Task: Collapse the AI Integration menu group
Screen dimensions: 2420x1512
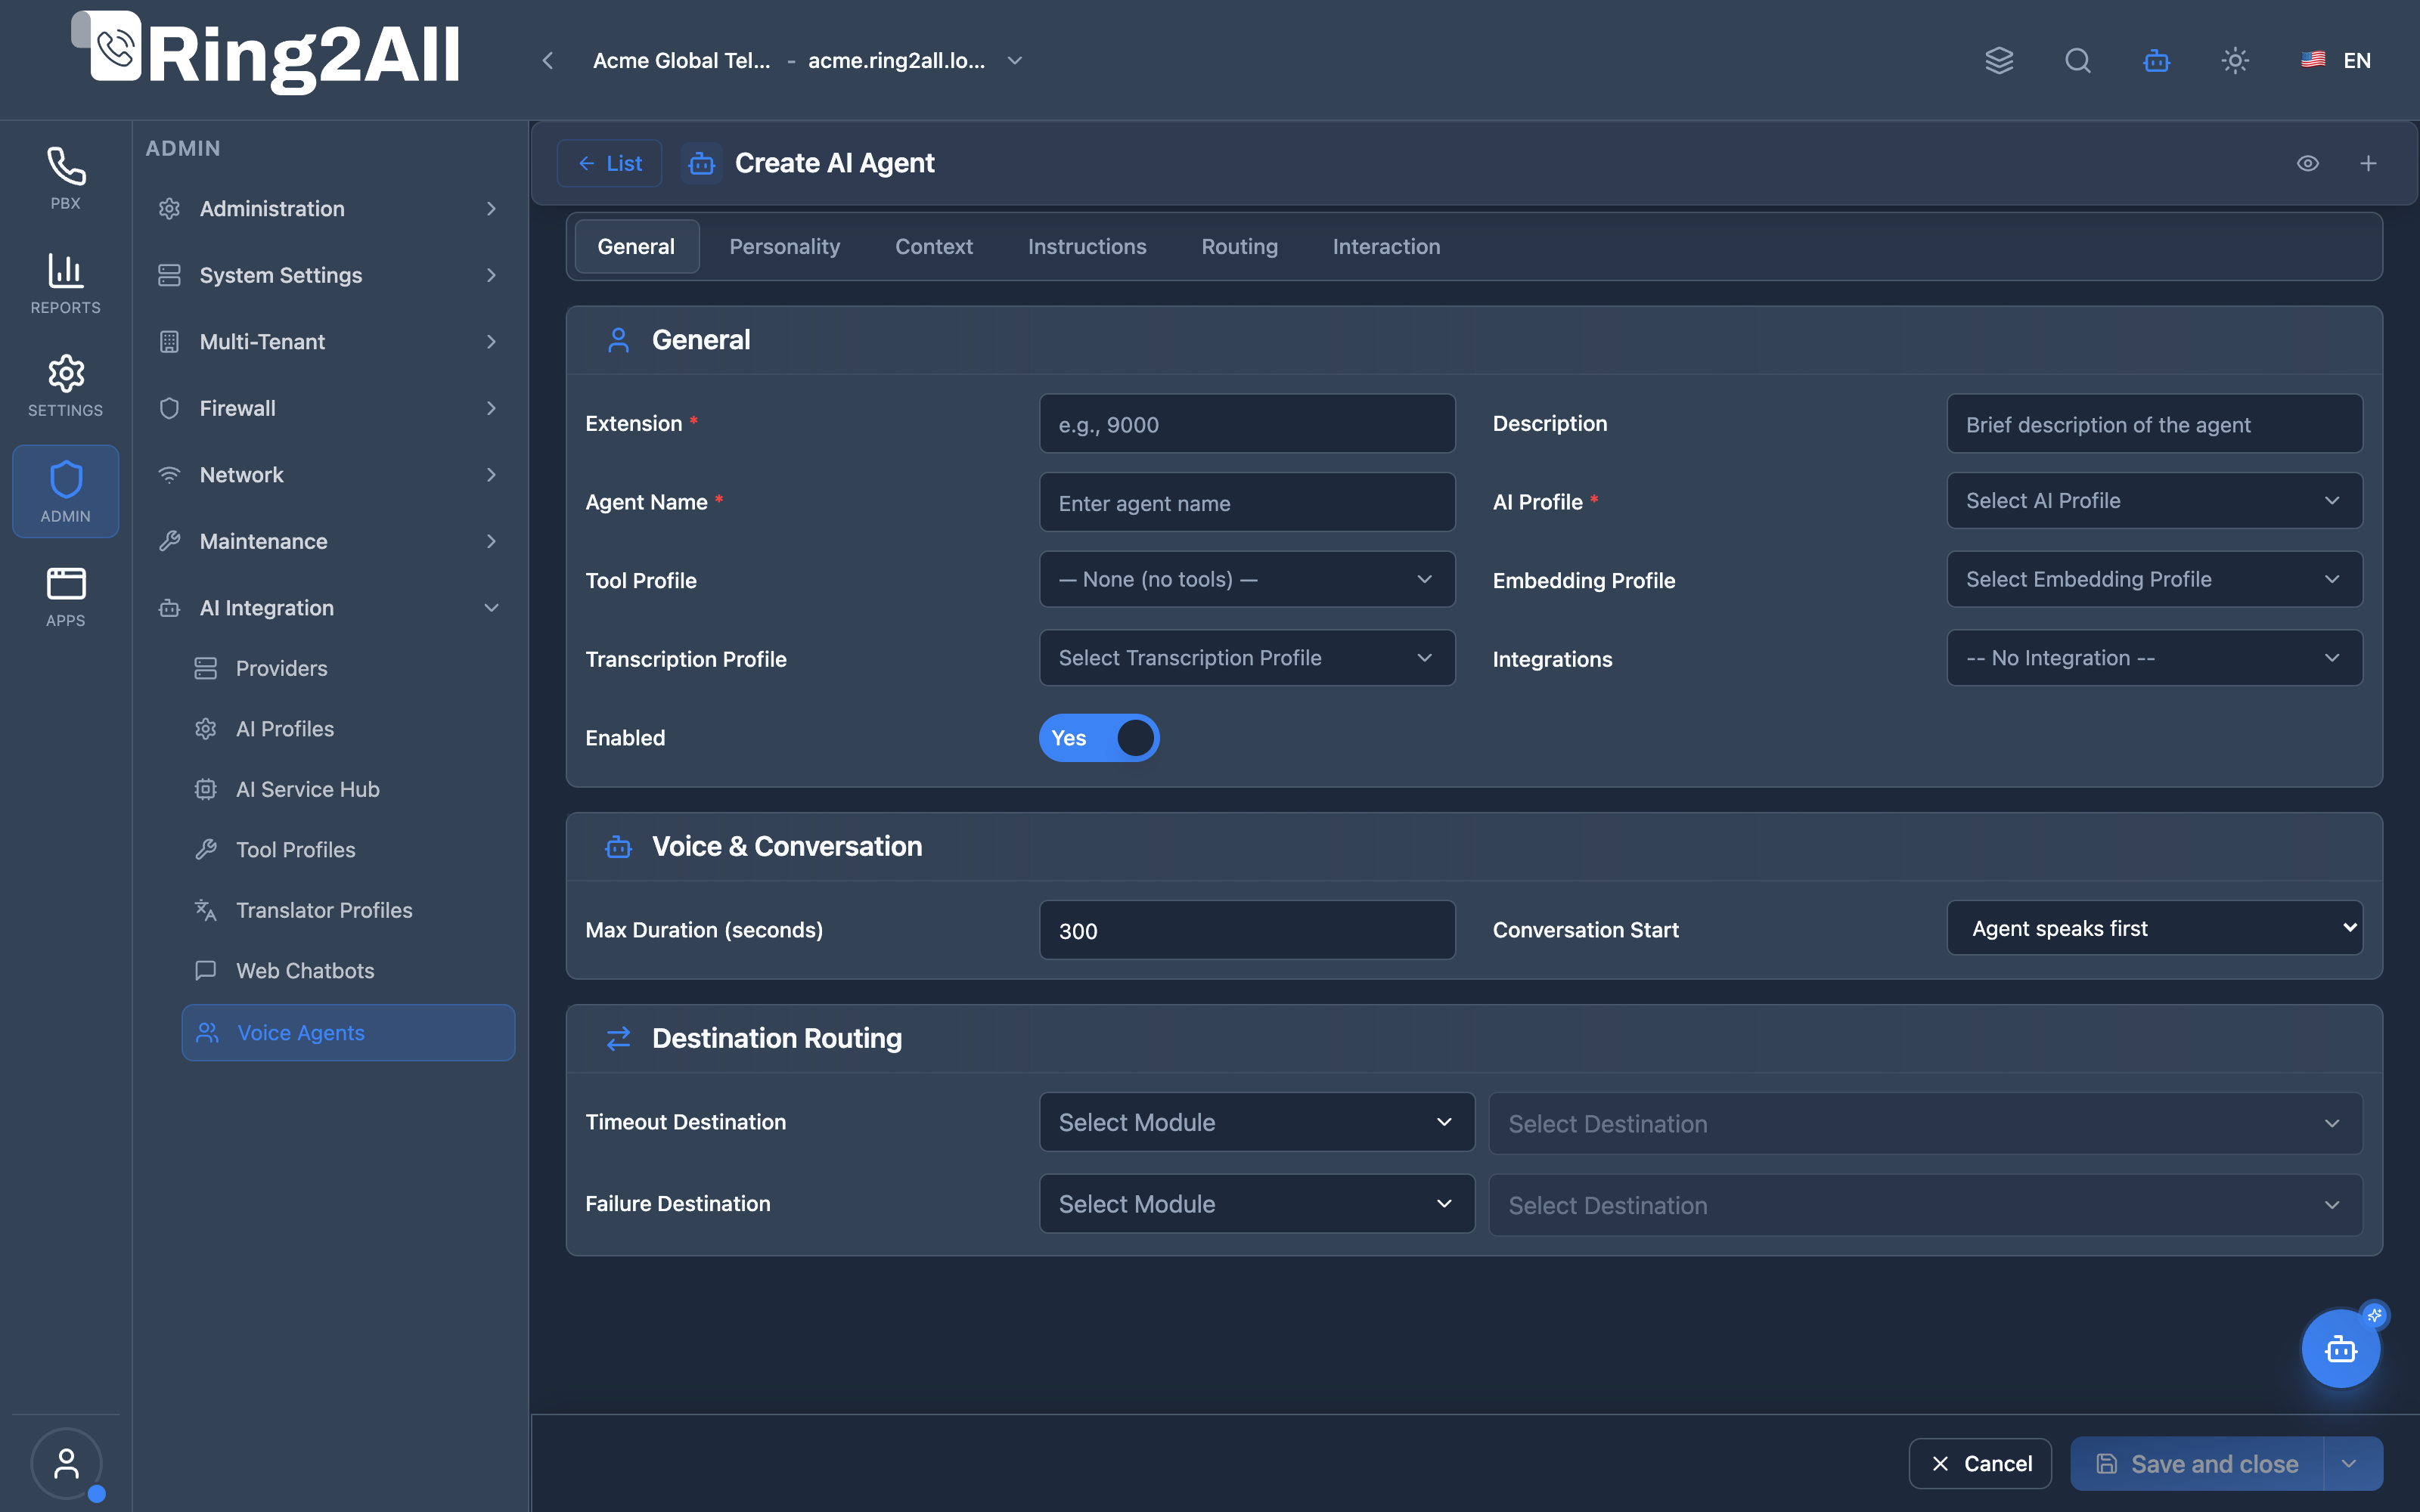Action: pyautogui.click(x=328, y=608)
